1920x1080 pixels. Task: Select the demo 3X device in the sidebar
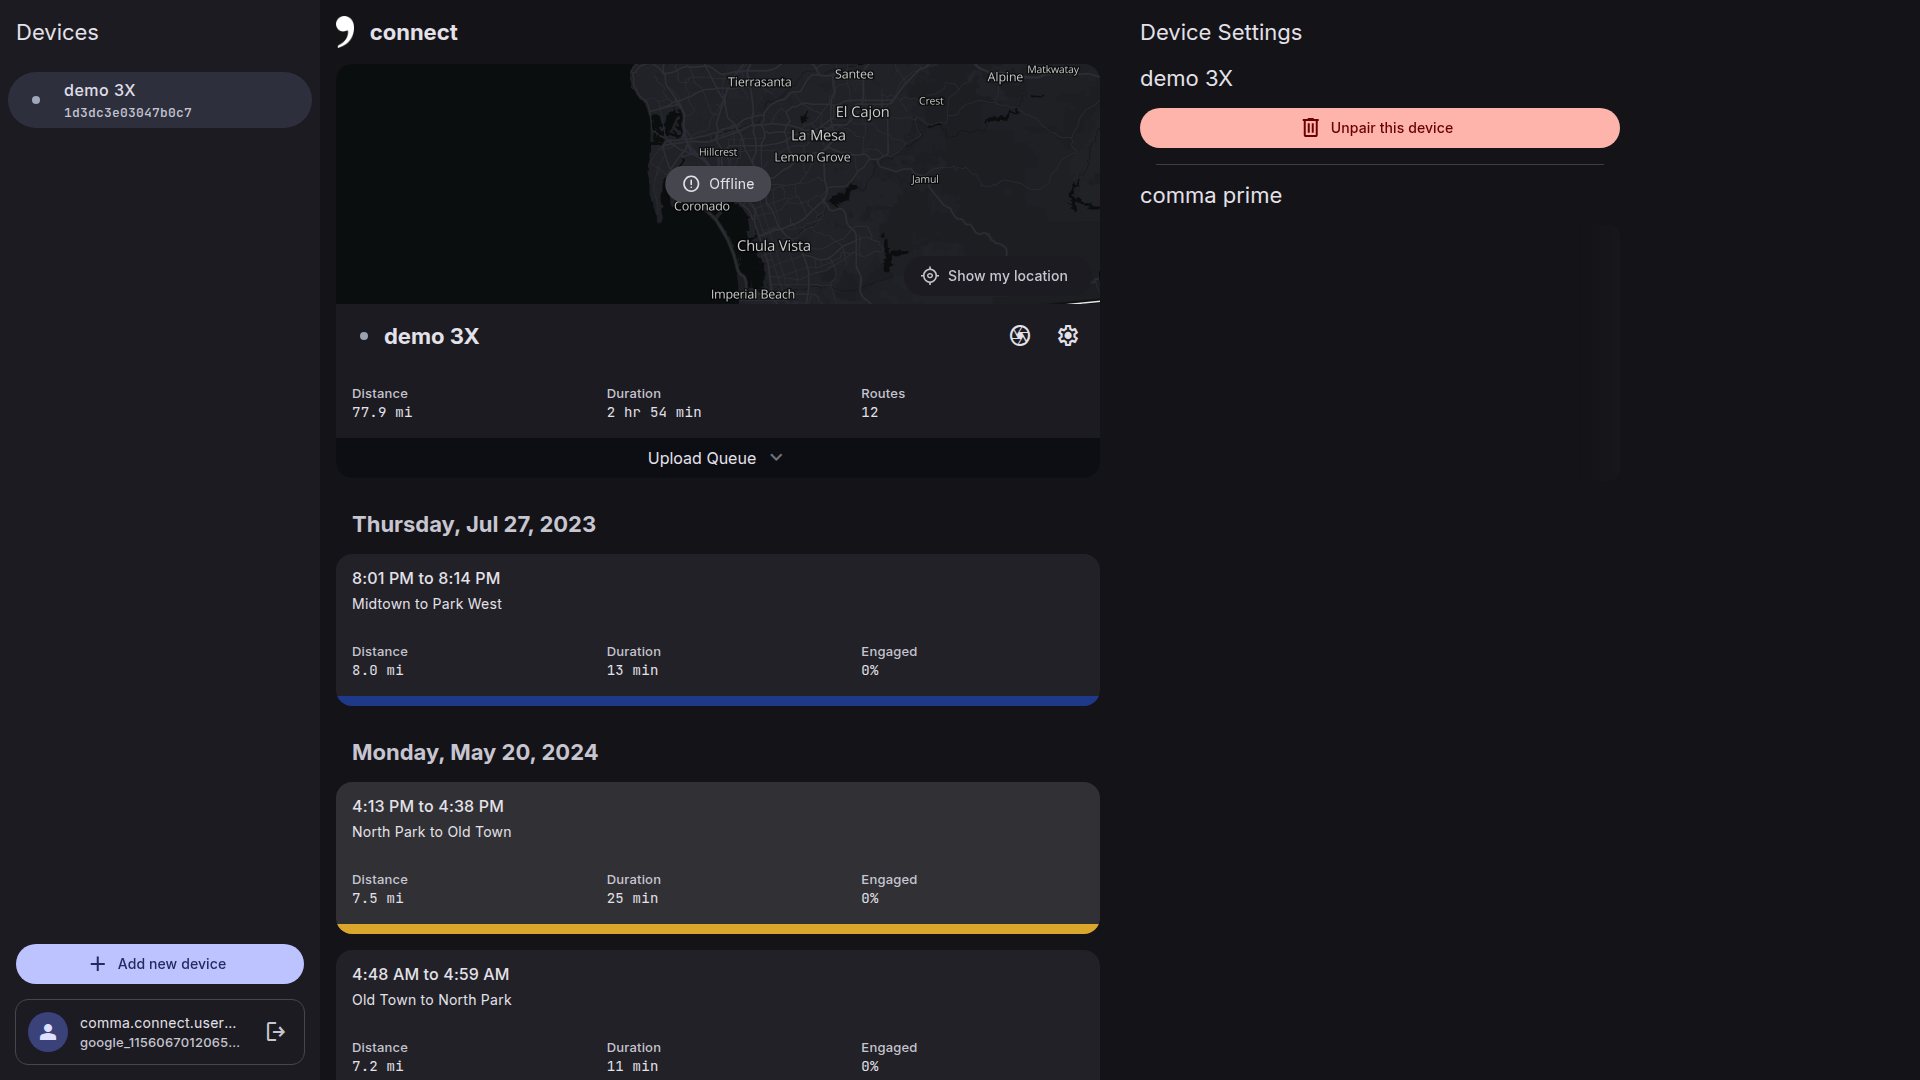[x=160, y=100]
